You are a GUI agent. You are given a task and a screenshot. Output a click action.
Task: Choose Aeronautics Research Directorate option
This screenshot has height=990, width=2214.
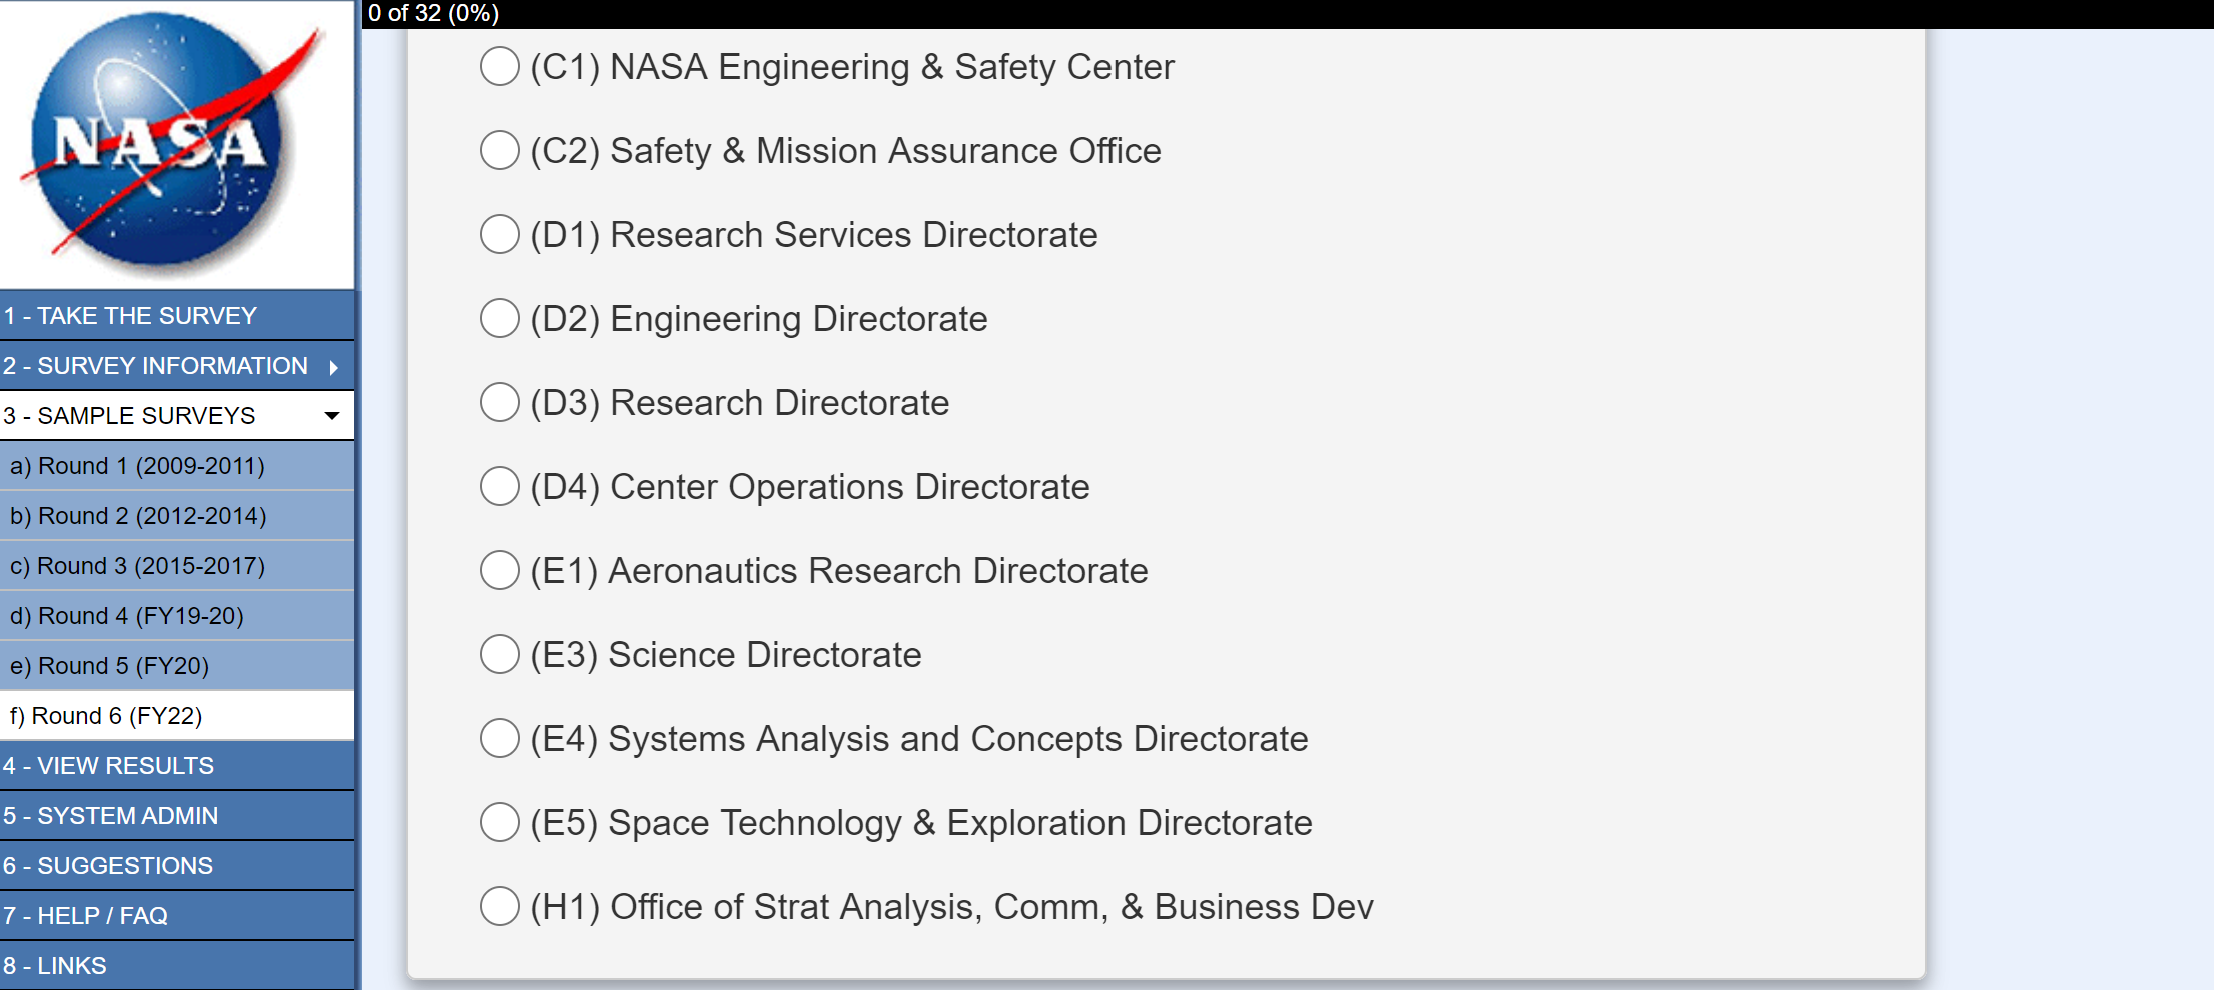500,571
